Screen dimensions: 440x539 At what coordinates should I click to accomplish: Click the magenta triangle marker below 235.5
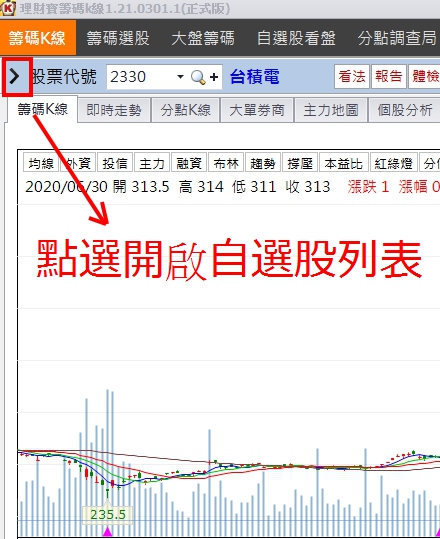[x=108, y=532]
